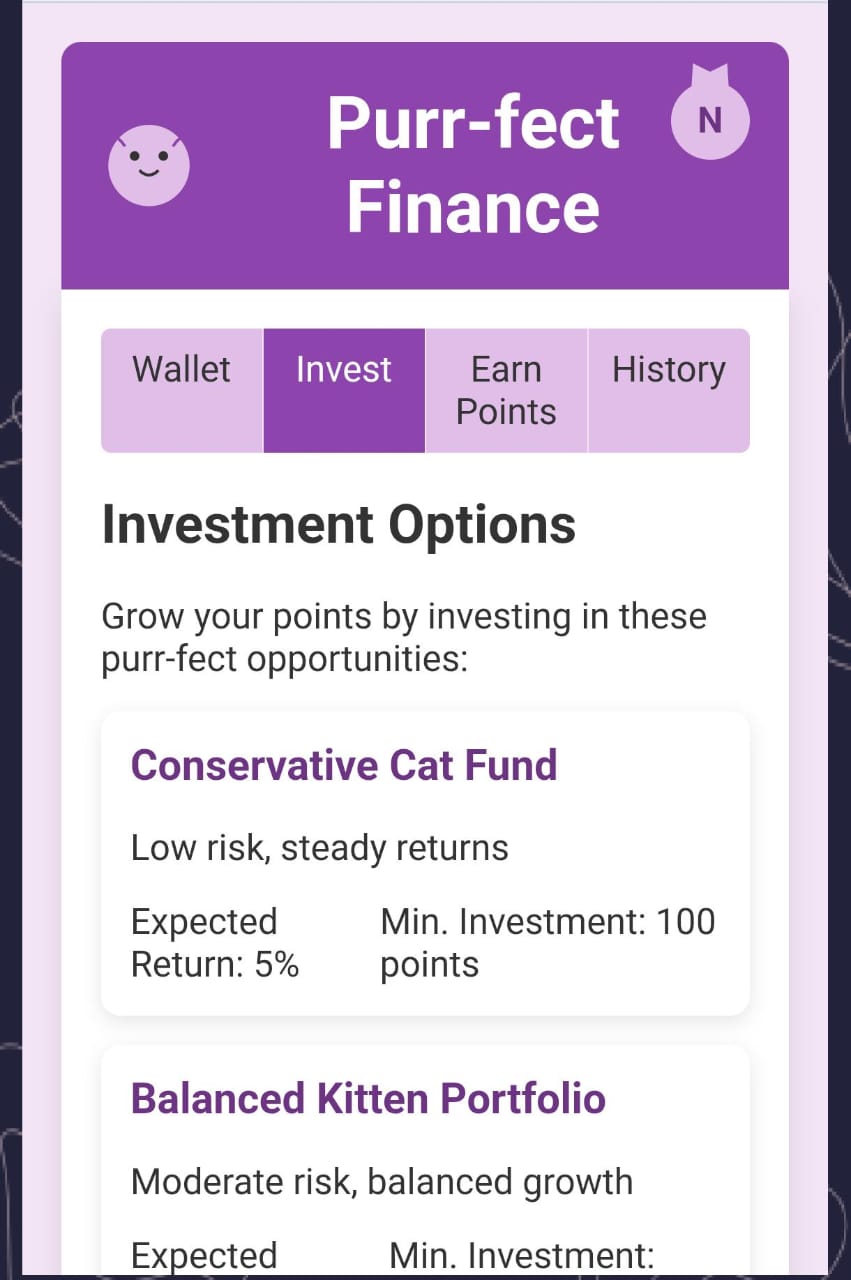Click the 'Expected Return: 5%' label
851x1280 pixels.
click(215, 942)
